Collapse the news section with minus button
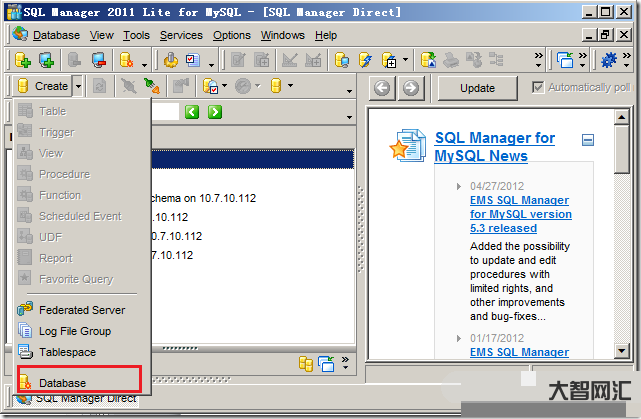Screen dimensions: 641x419 click(x=587, y=140)
